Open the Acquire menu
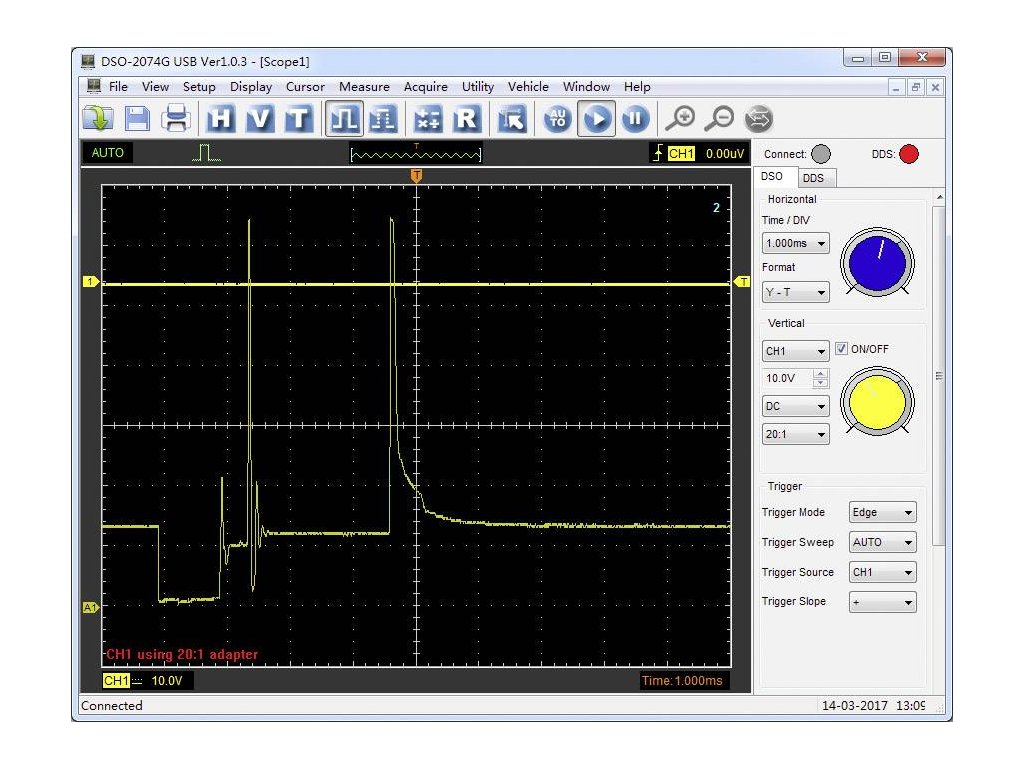The width and height of the screenshot is (1024, 768). pos(425,87)
